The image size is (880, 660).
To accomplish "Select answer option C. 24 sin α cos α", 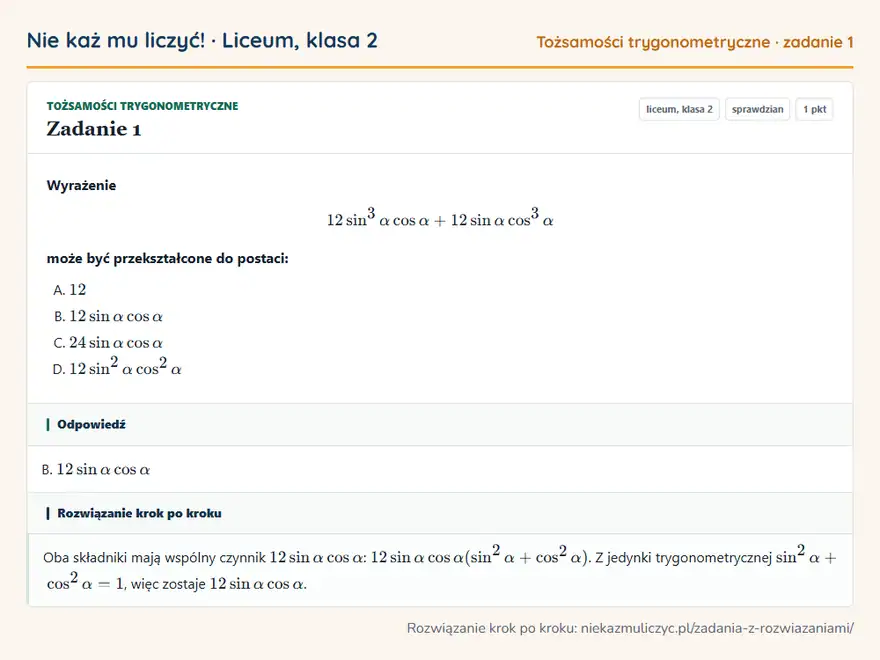I will (x=108, y=342).
